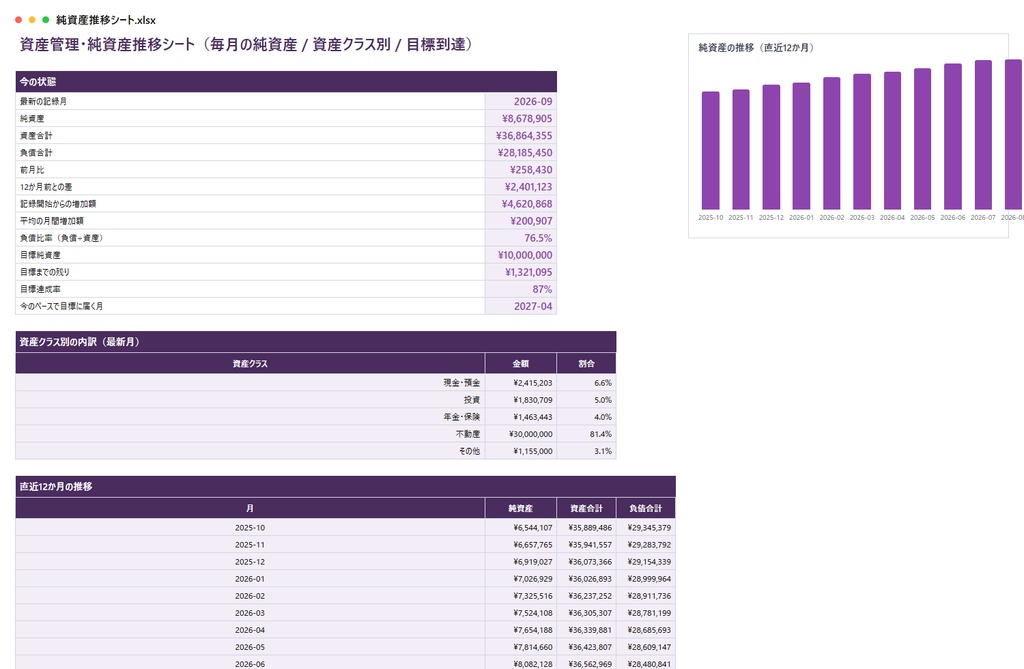Image resolution: width=1024 pixels, height=669 pixels.
Task: Click the ¥258,430 month-over-month value
Action: click(x=521, y=169)
